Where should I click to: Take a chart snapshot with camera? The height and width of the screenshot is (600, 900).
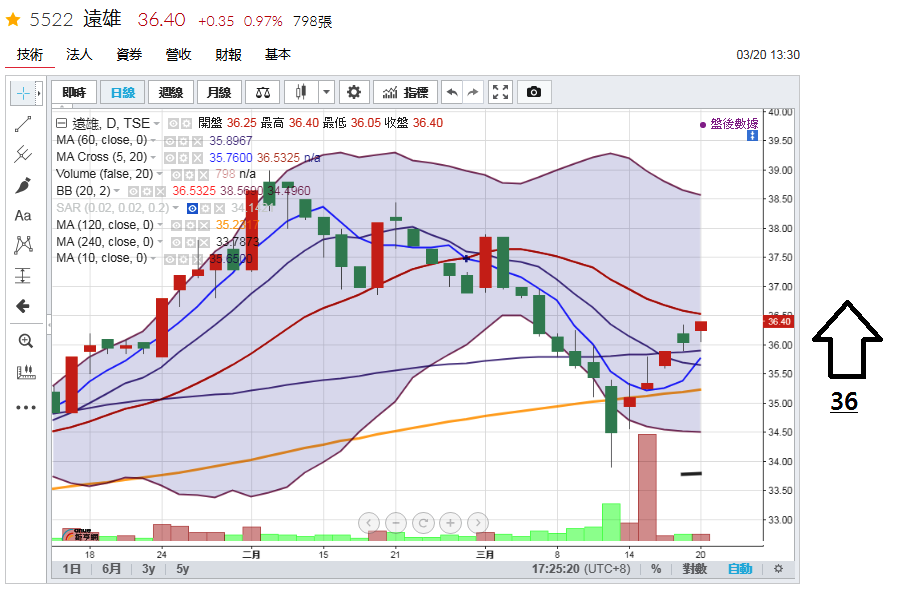click(534, 92)
